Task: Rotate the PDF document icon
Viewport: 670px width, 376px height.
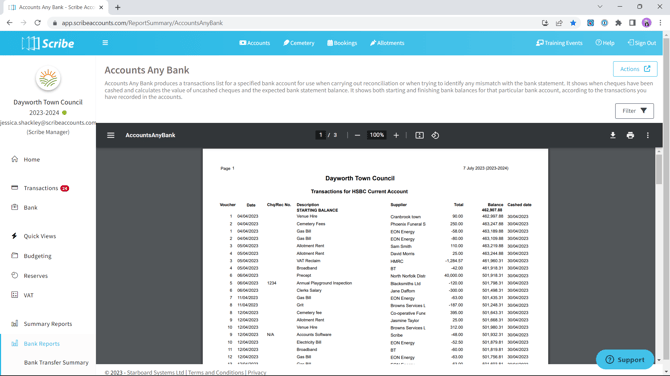Action: click(435, 135)
